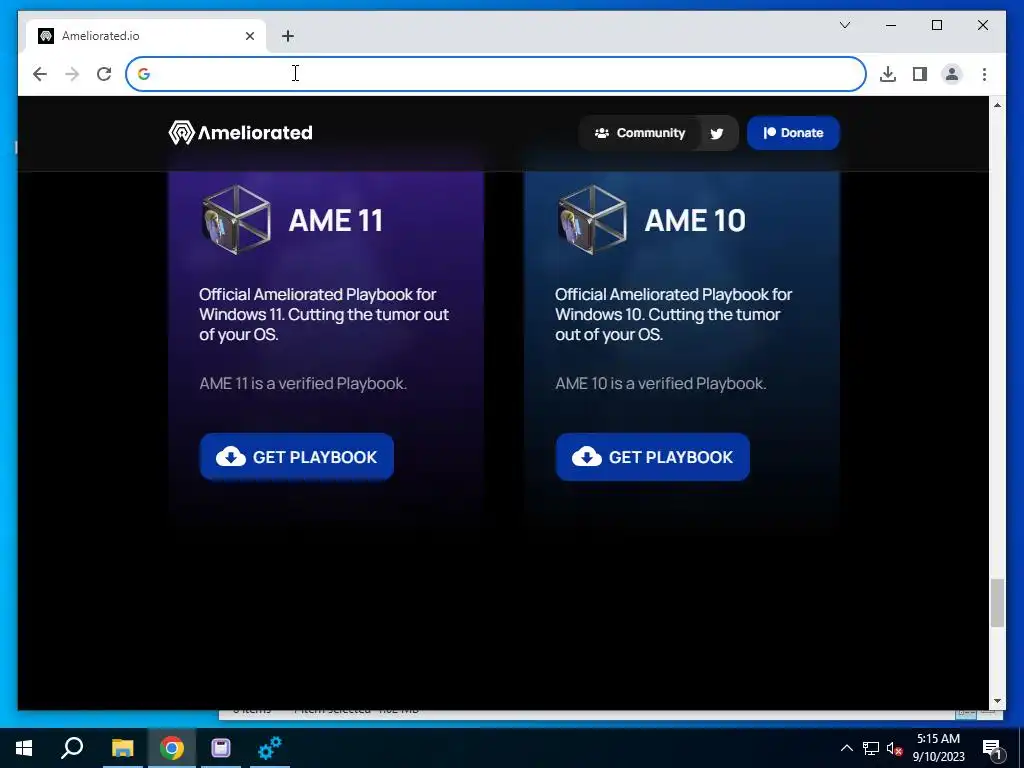Click the scrollbar up arrow
This screenshot has width=1024, height=768.
pyautogui.click(x=997, y=105)
